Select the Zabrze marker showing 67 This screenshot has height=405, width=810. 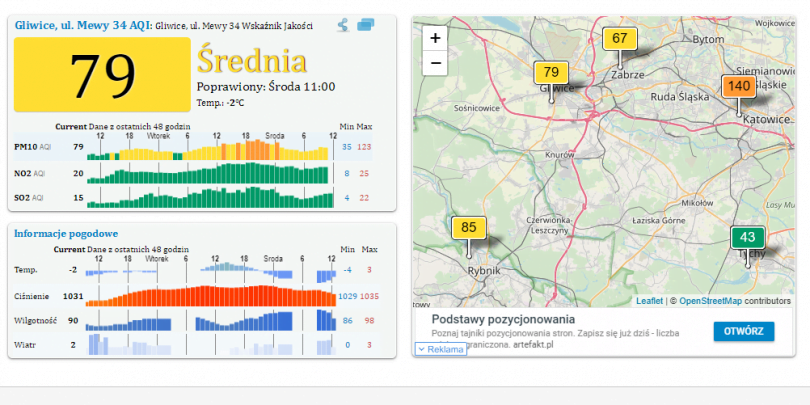[620, 39]
